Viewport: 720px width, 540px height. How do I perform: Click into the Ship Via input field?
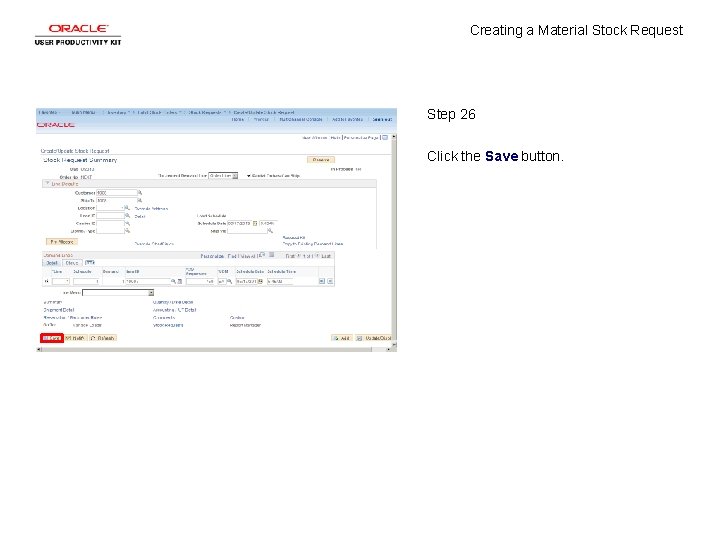click(247, 231)
